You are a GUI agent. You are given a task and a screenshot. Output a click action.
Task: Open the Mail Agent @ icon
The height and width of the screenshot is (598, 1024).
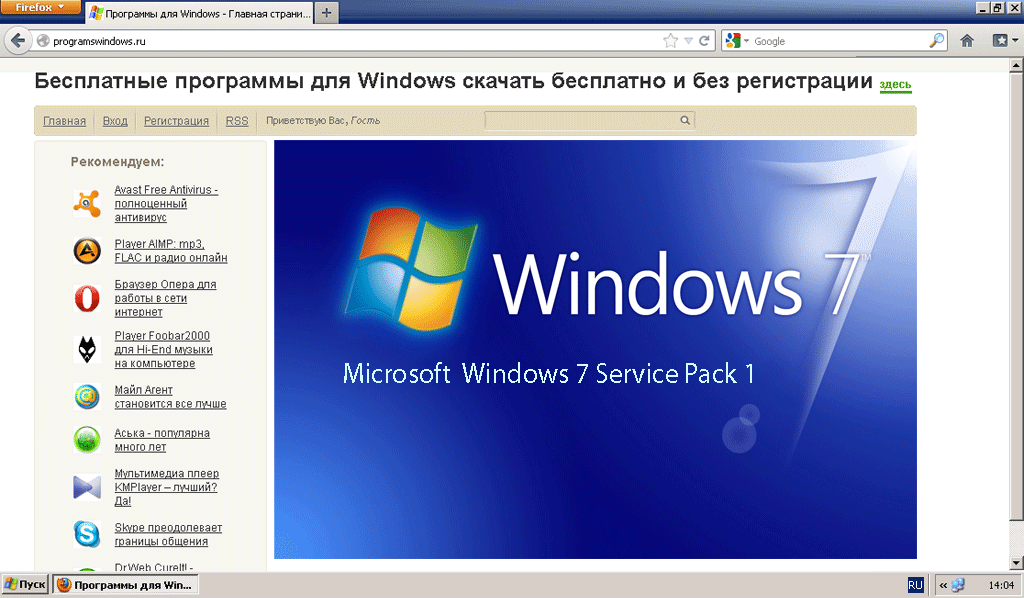[87, 396]
